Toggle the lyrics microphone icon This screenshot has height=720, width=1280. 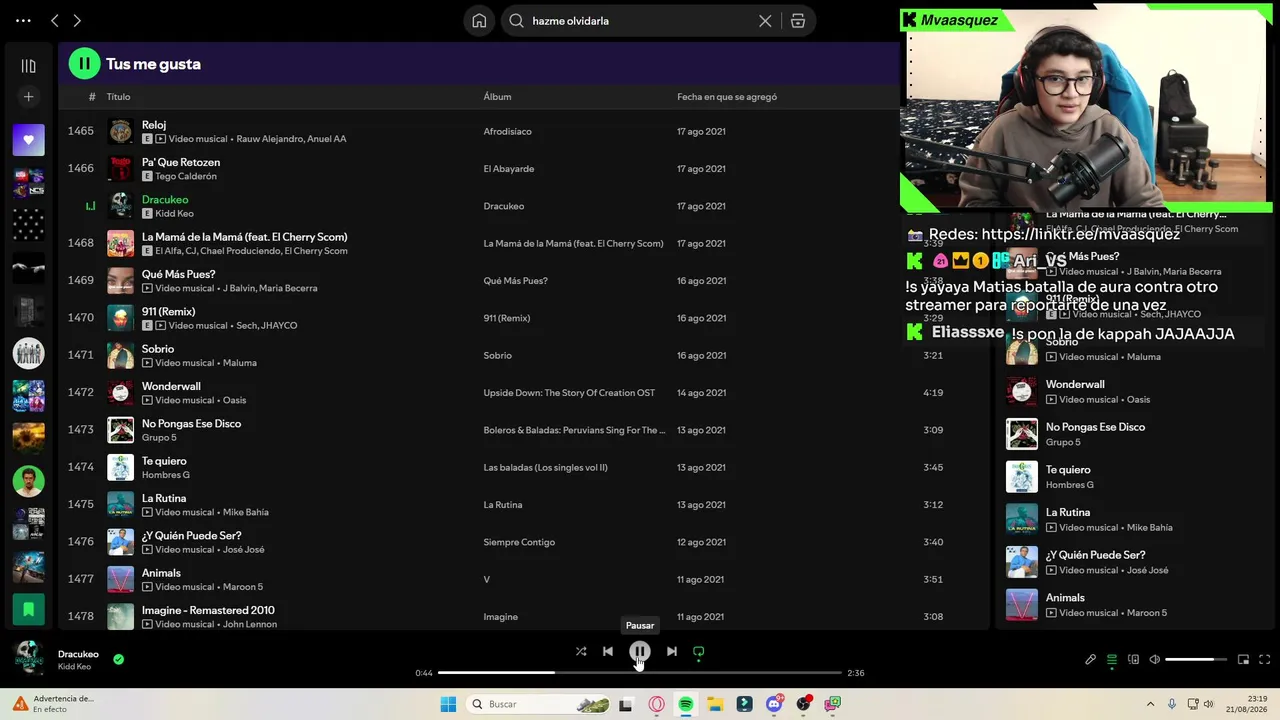[x=1091, y=660]
